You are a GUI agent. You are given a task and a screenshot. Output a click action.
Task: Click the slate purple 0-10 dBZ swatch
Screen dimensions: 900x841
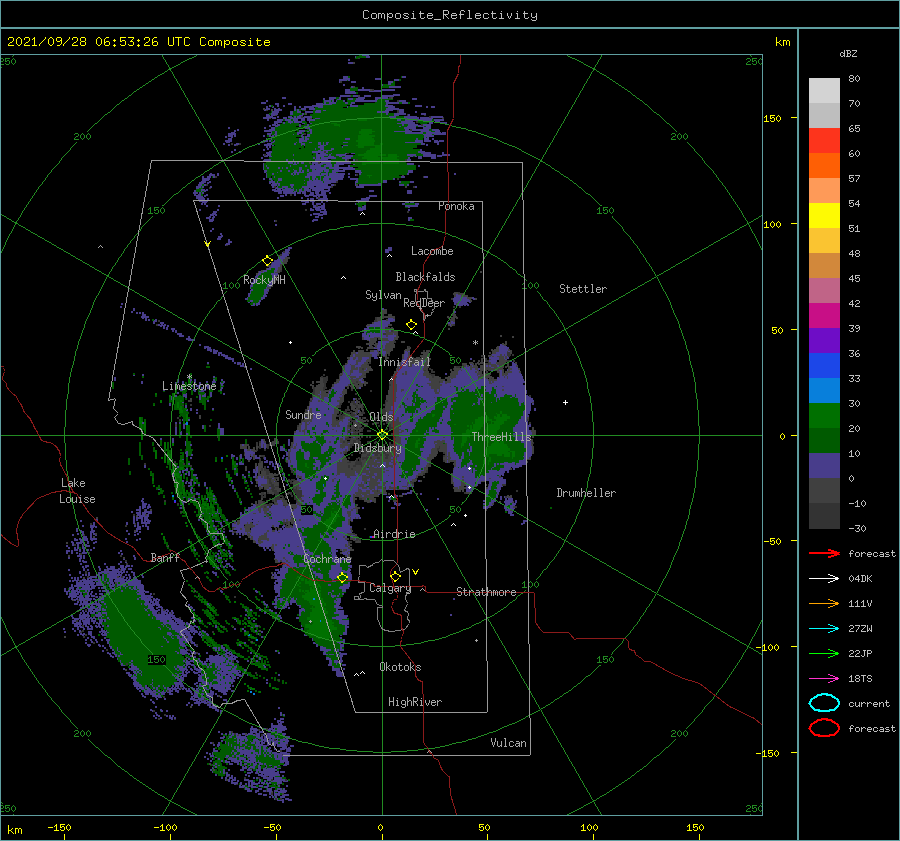(824, 466)
